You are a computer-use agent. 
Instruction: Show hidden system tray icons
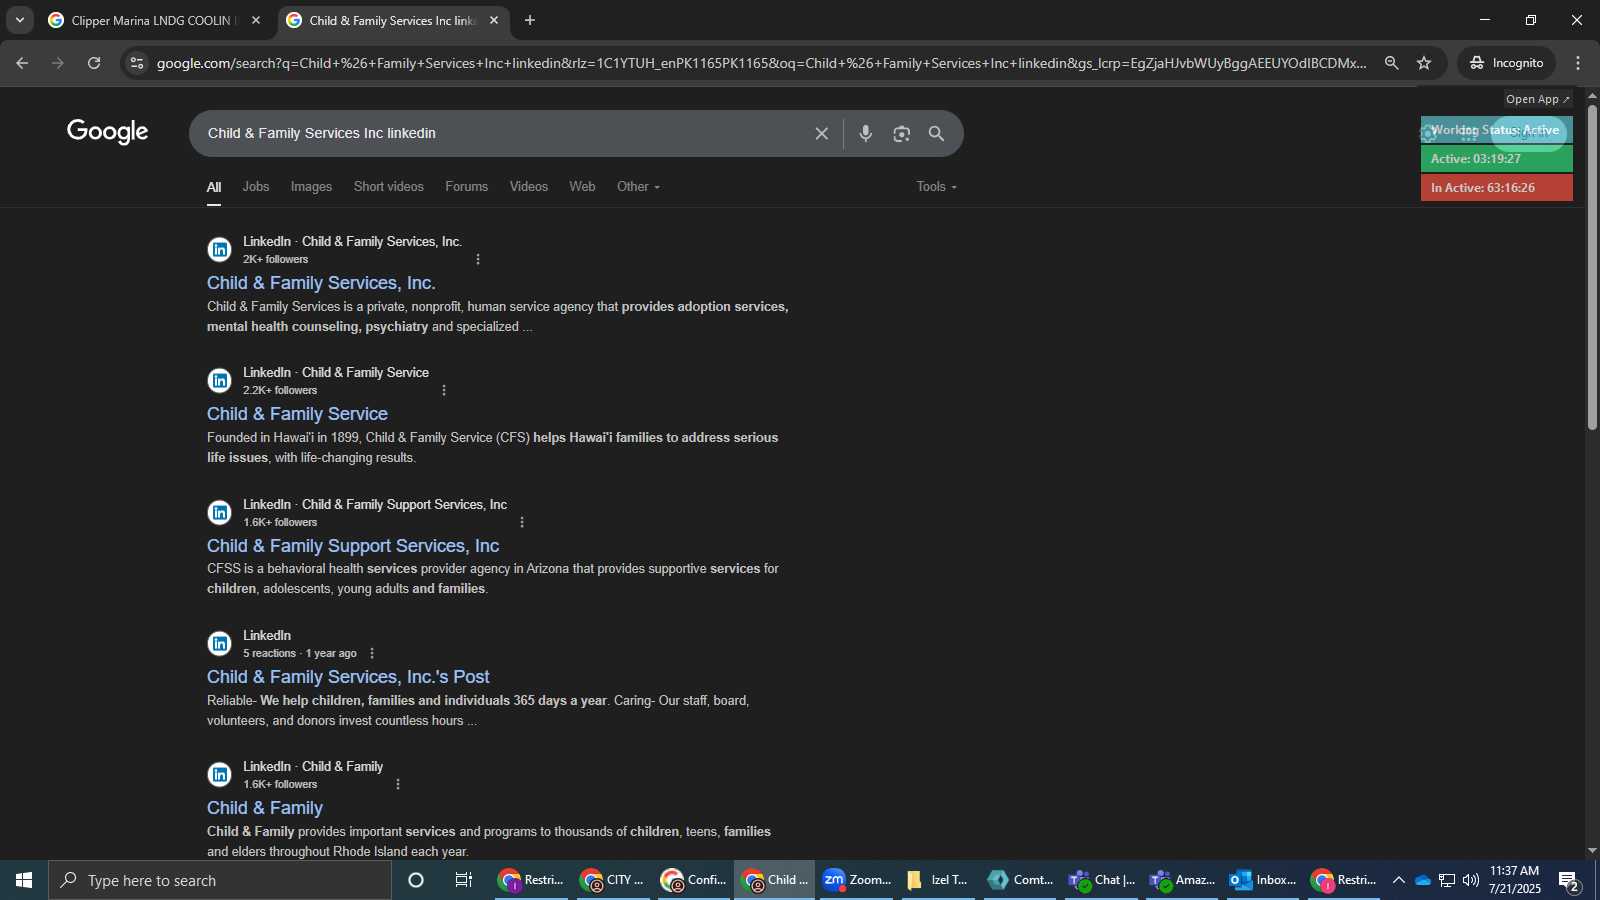[1399, 880]
